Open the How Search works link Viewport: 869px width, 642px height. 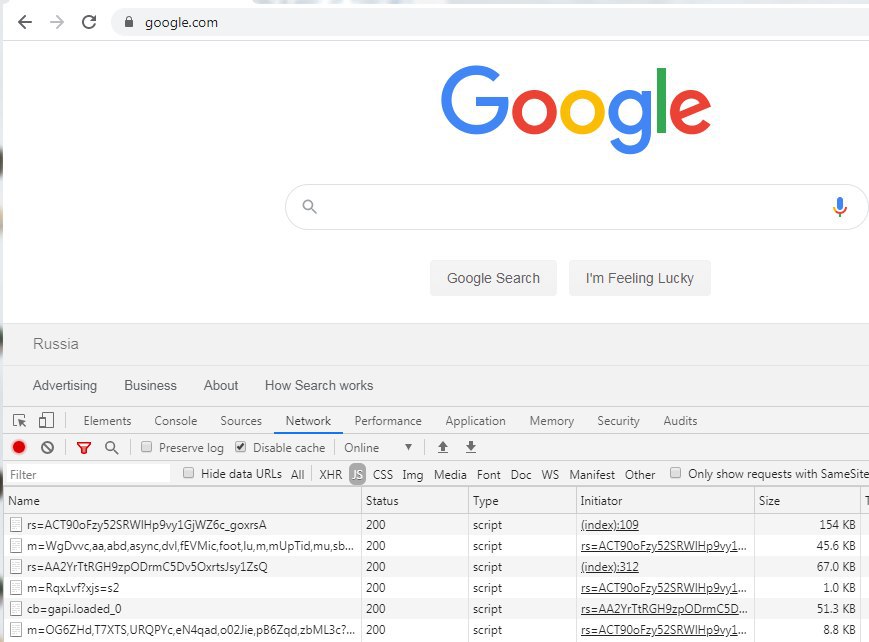(x=319, y=385)
